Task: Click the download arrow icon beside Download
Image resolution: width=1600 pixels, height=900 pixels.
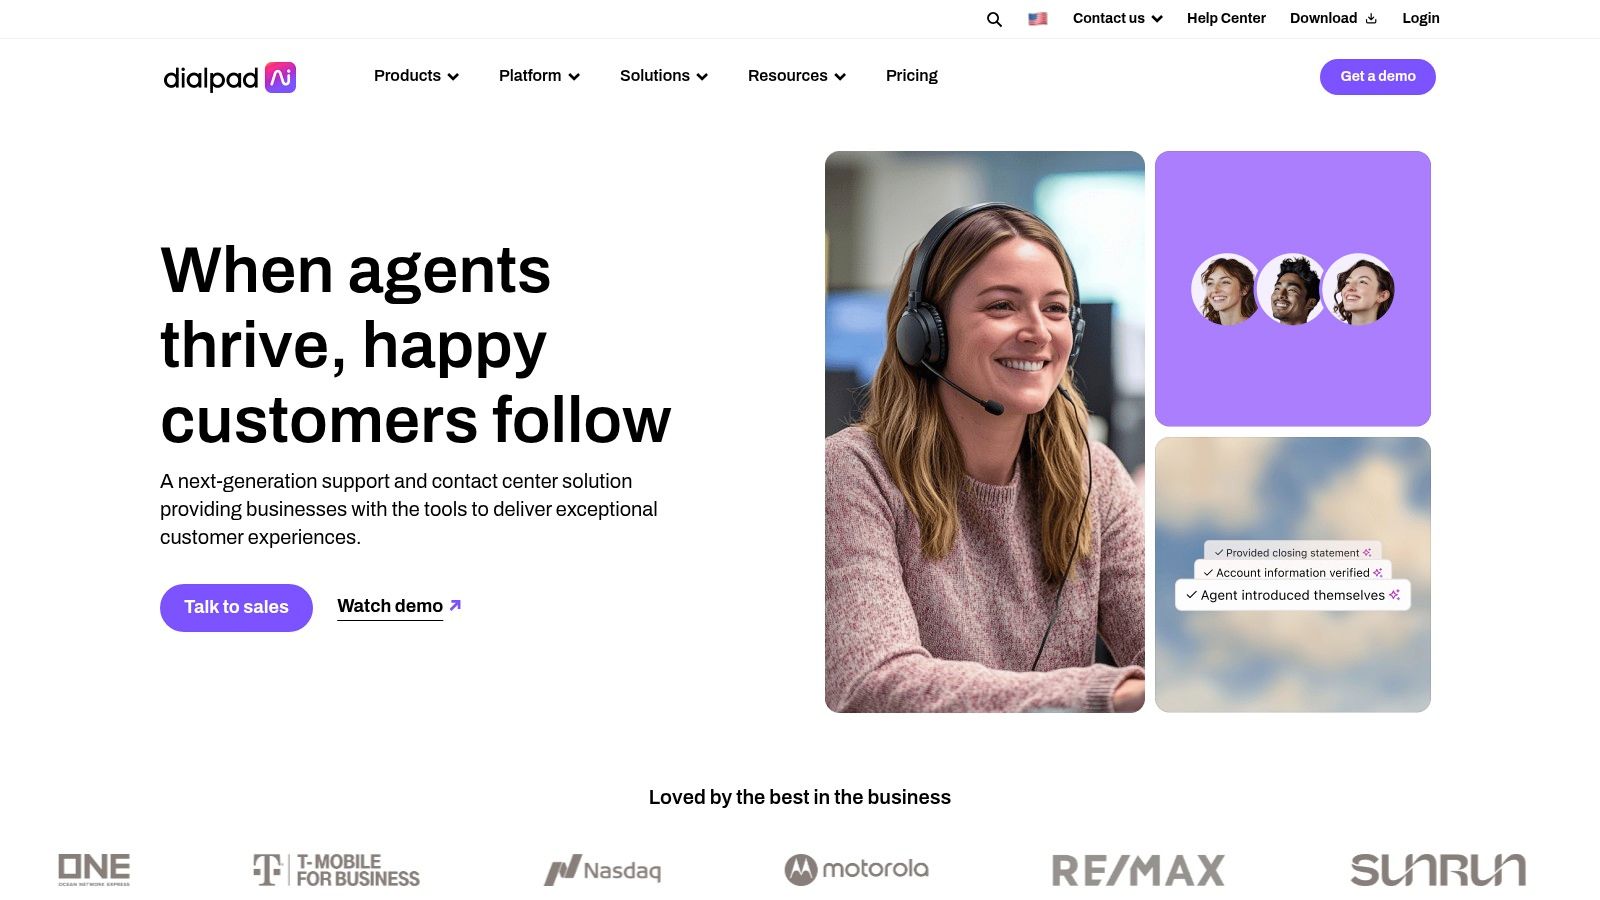Action: (x=1371, y=19)
